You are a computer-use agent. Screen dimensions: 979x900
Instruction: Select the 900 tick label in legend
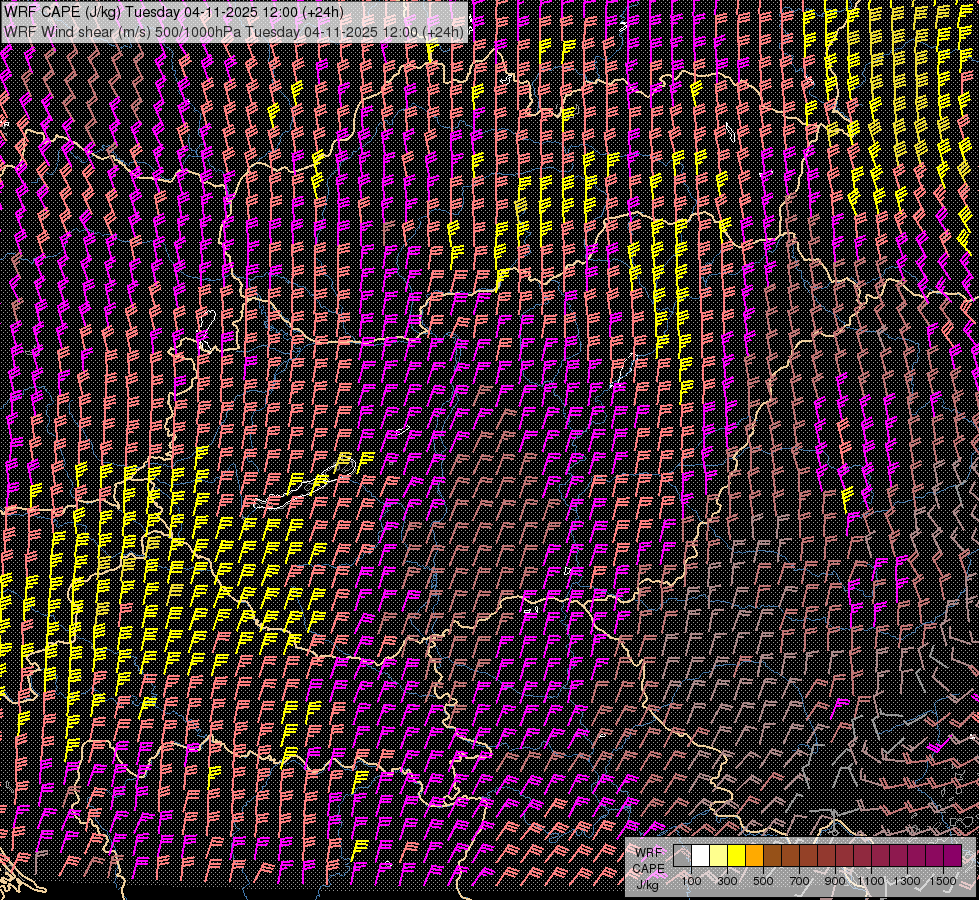835,881
